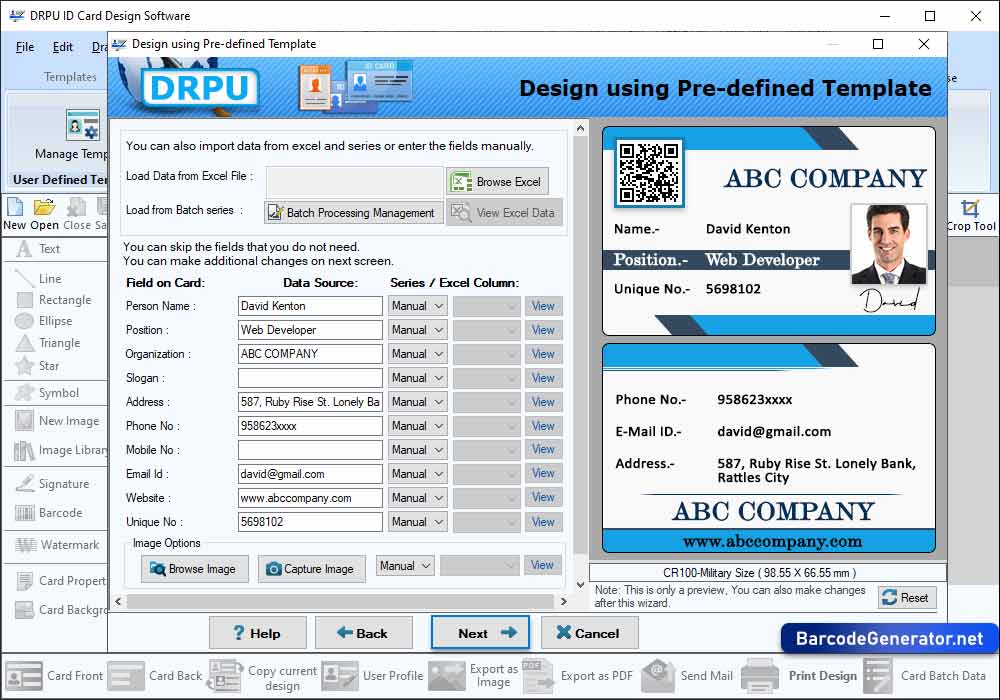Screen dimensions: 1000x700
Task: Click into the Mobile No field
Action: 310,450
